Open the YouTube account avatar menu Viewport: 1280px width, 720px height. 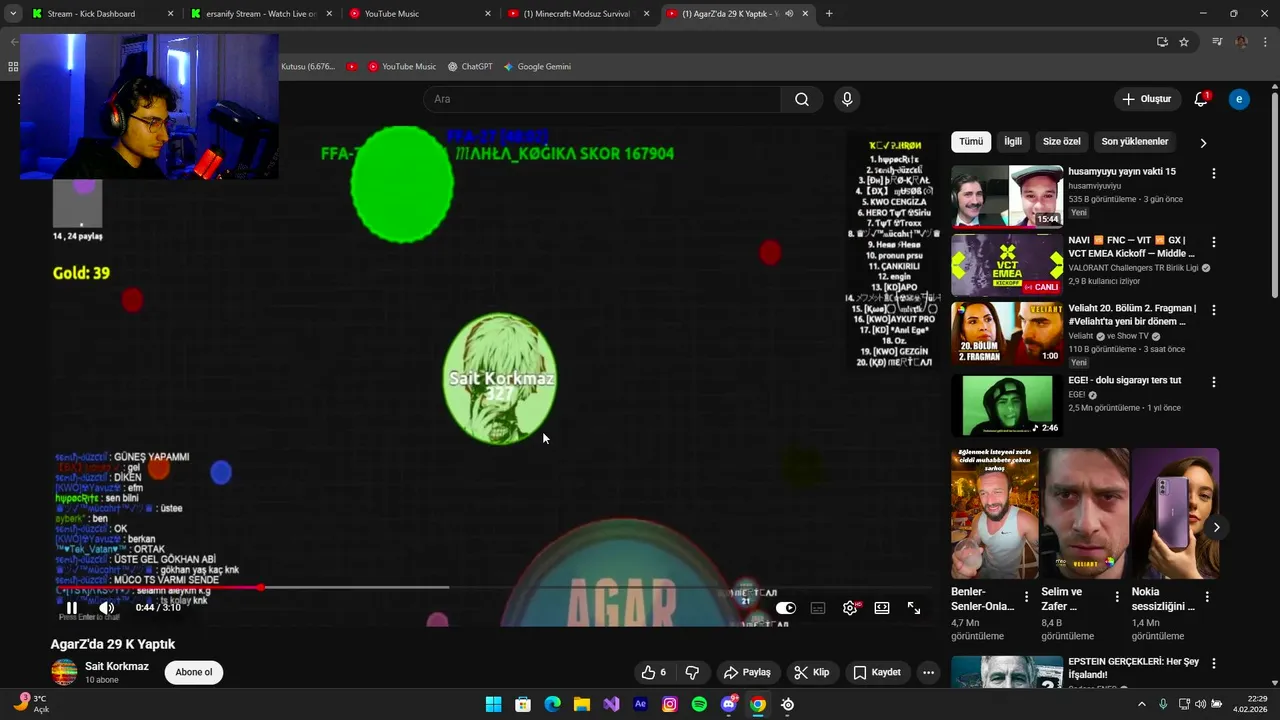click(1239, 99)
